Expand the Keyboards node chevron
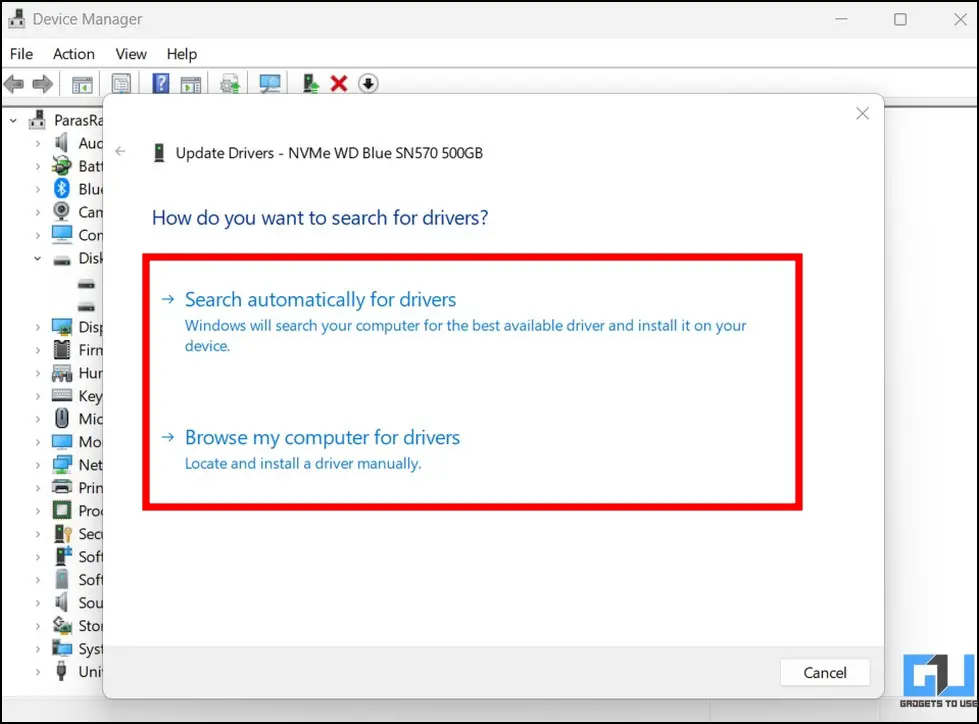 (x=37, y=396)
